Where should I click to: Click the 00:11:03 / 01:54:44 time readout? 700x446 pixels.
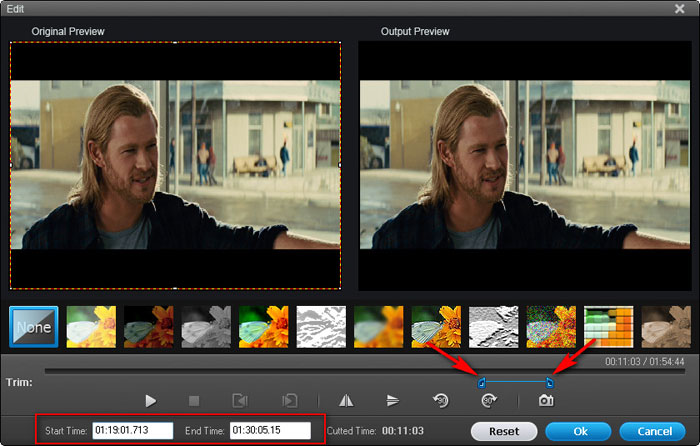pyautogui.click(x=645, y=362)
